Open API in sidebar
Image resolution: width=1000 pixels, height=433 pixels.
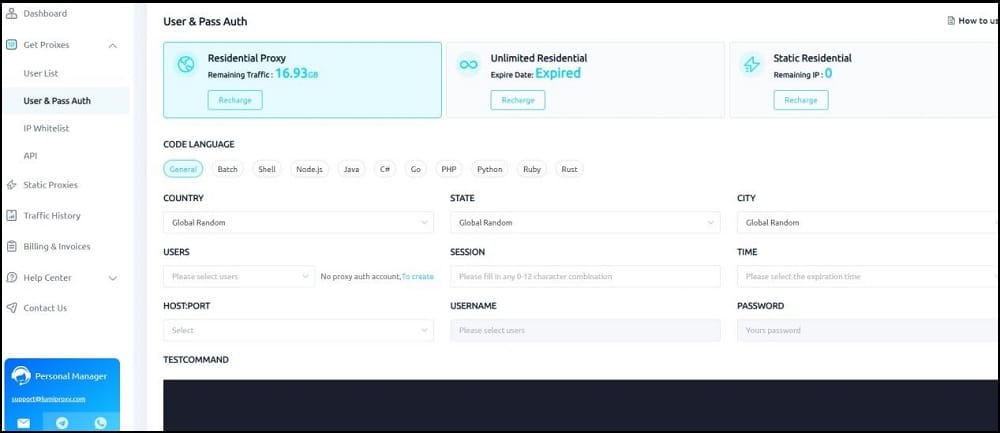tap(30, 156)
